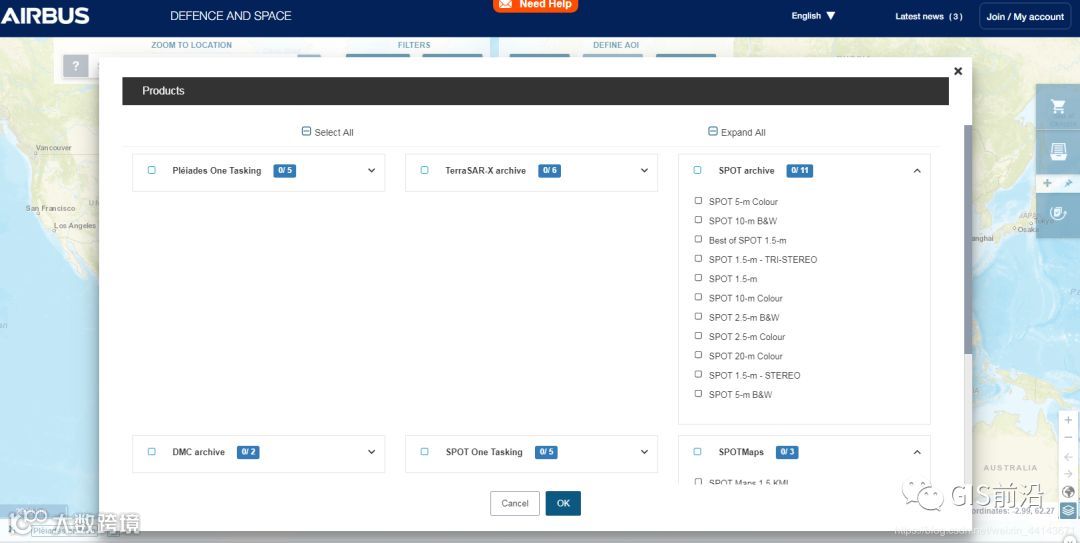Click Join / My account button

pos(1025,17)
